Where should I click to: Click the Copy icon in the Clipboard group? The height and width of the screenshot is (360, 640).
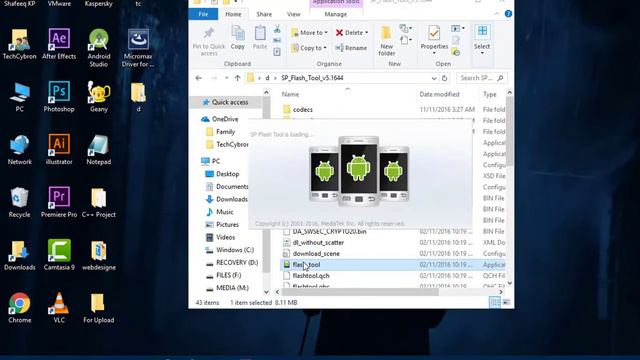(238, 38)
